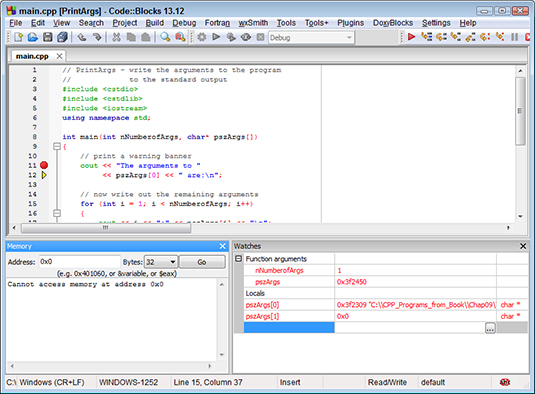Click the Redo arrow icon
This screenshot has height=394, width=535.
pos(97,37)
